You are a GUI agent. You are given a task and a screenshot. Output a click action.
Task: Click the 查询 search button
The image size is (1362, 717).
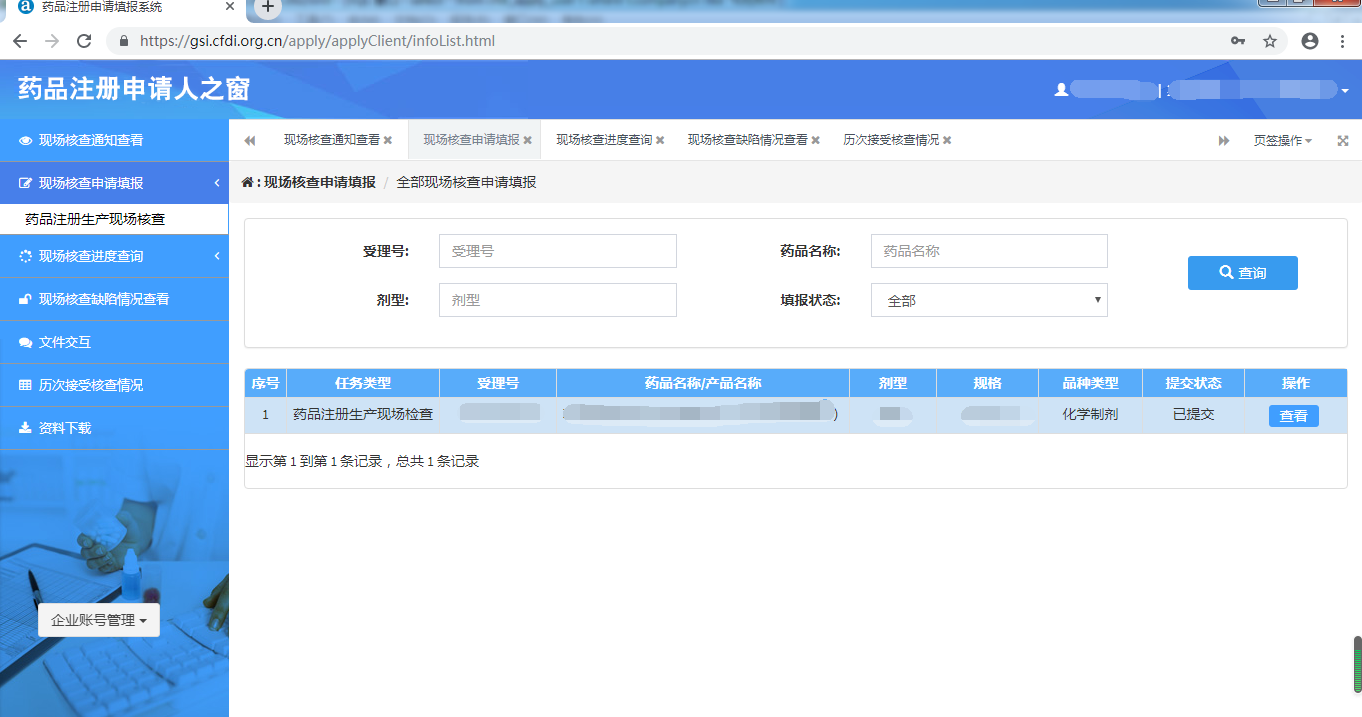pos(1242,273)
